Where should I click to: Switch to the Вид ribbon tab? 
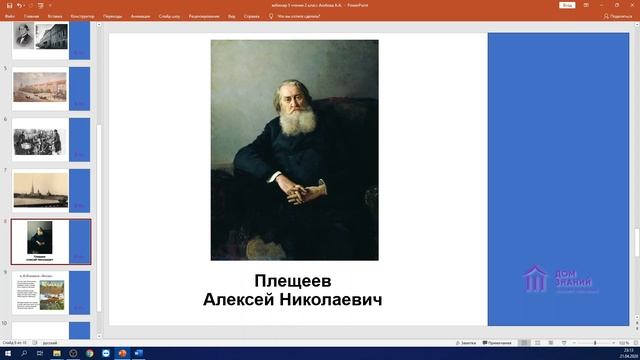tap(231, 16)
